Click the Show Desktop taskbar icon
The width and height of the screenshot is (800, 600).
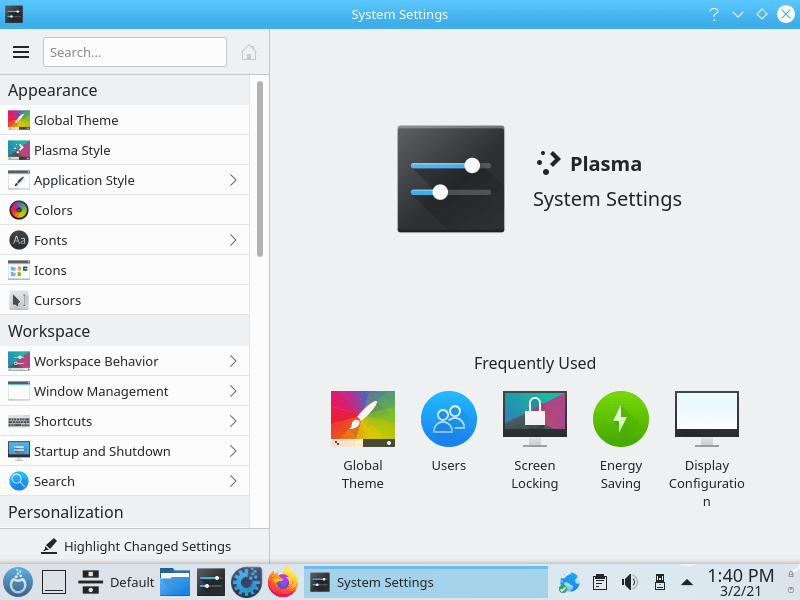click(x=54, y=582)
